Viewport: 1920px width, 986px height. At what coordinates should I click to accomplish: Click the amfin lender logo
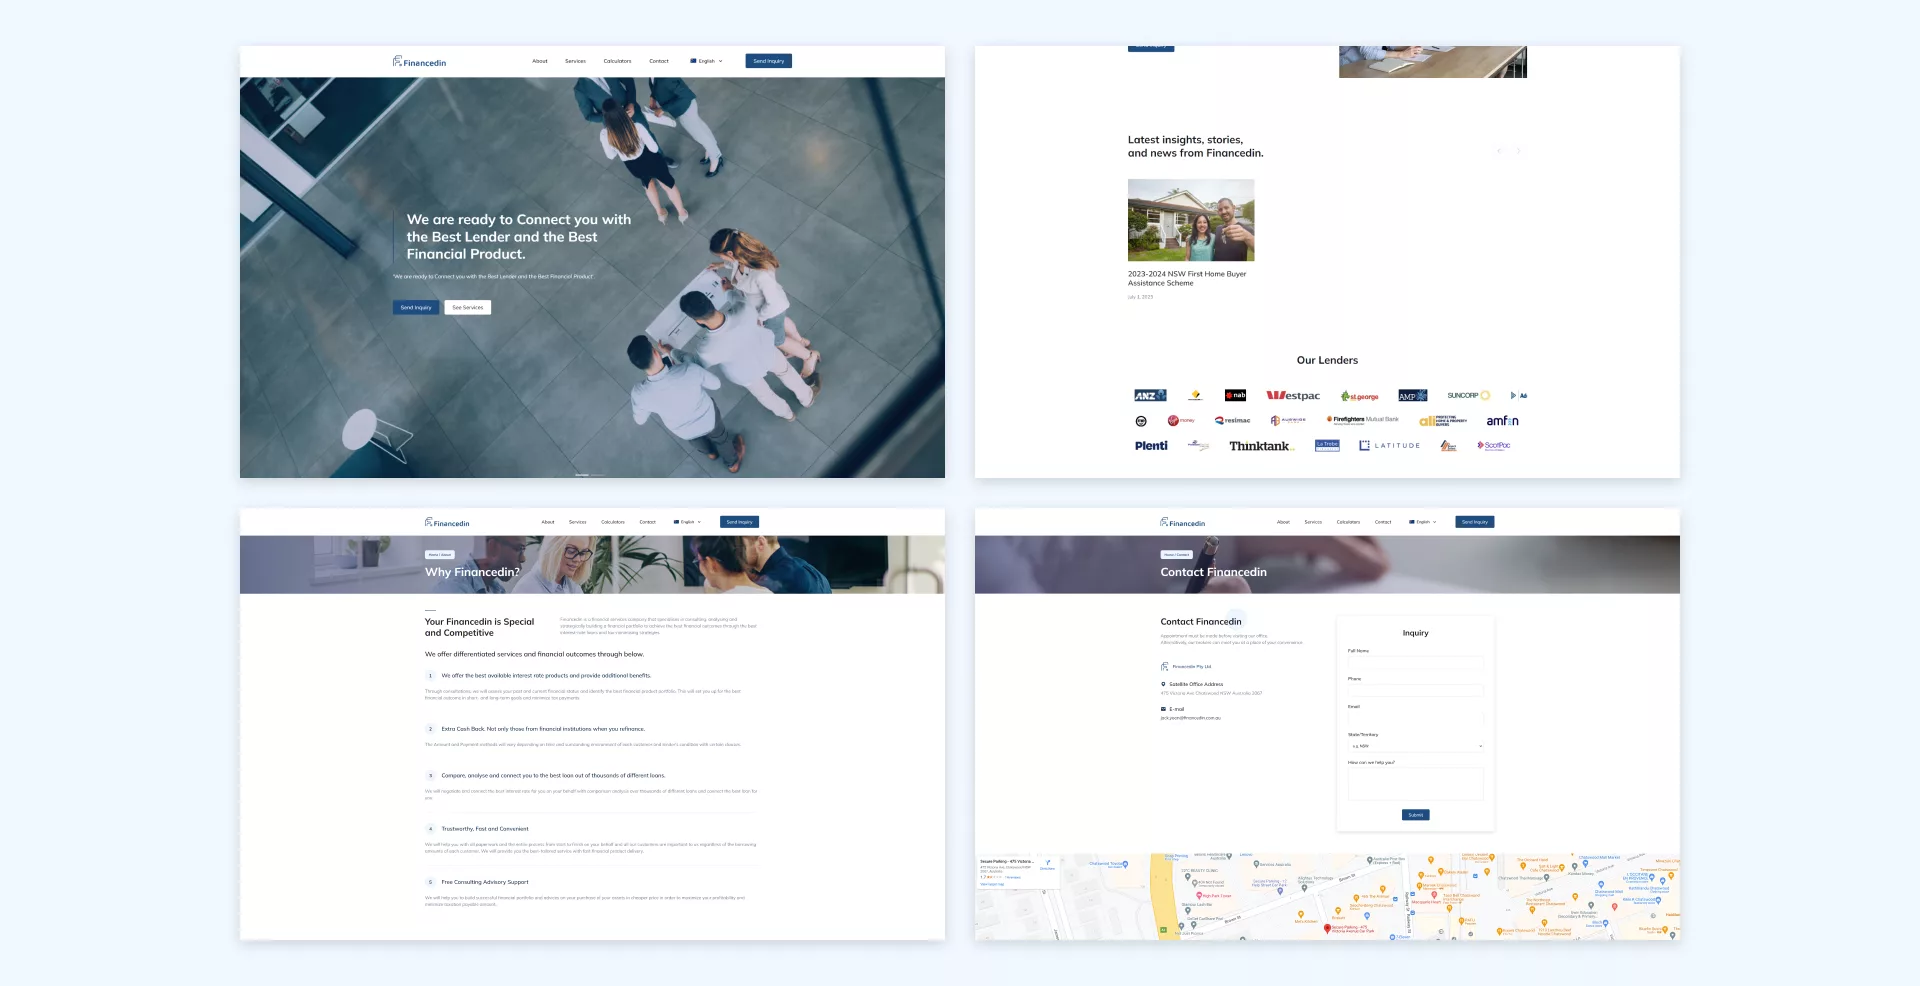[1502, 421]
